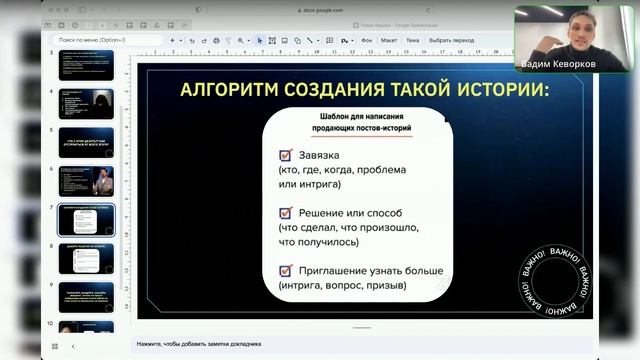Select the line tool

310,41
